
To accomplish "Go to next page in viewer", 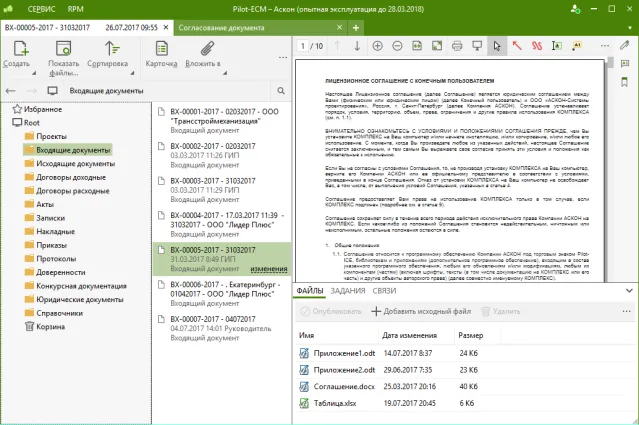I will tap(358, 46).
